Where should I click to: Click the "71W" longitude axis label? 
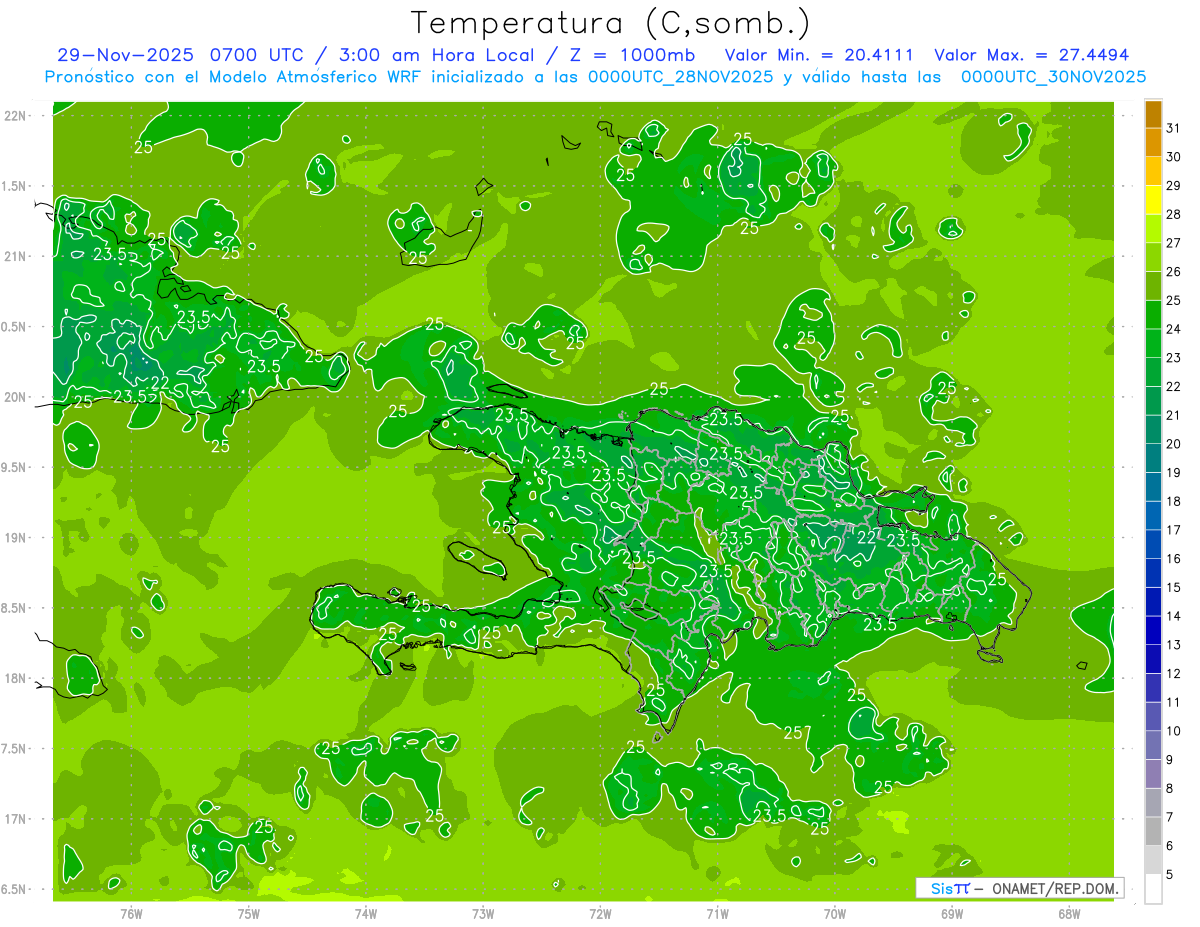(x=717, y=914)
